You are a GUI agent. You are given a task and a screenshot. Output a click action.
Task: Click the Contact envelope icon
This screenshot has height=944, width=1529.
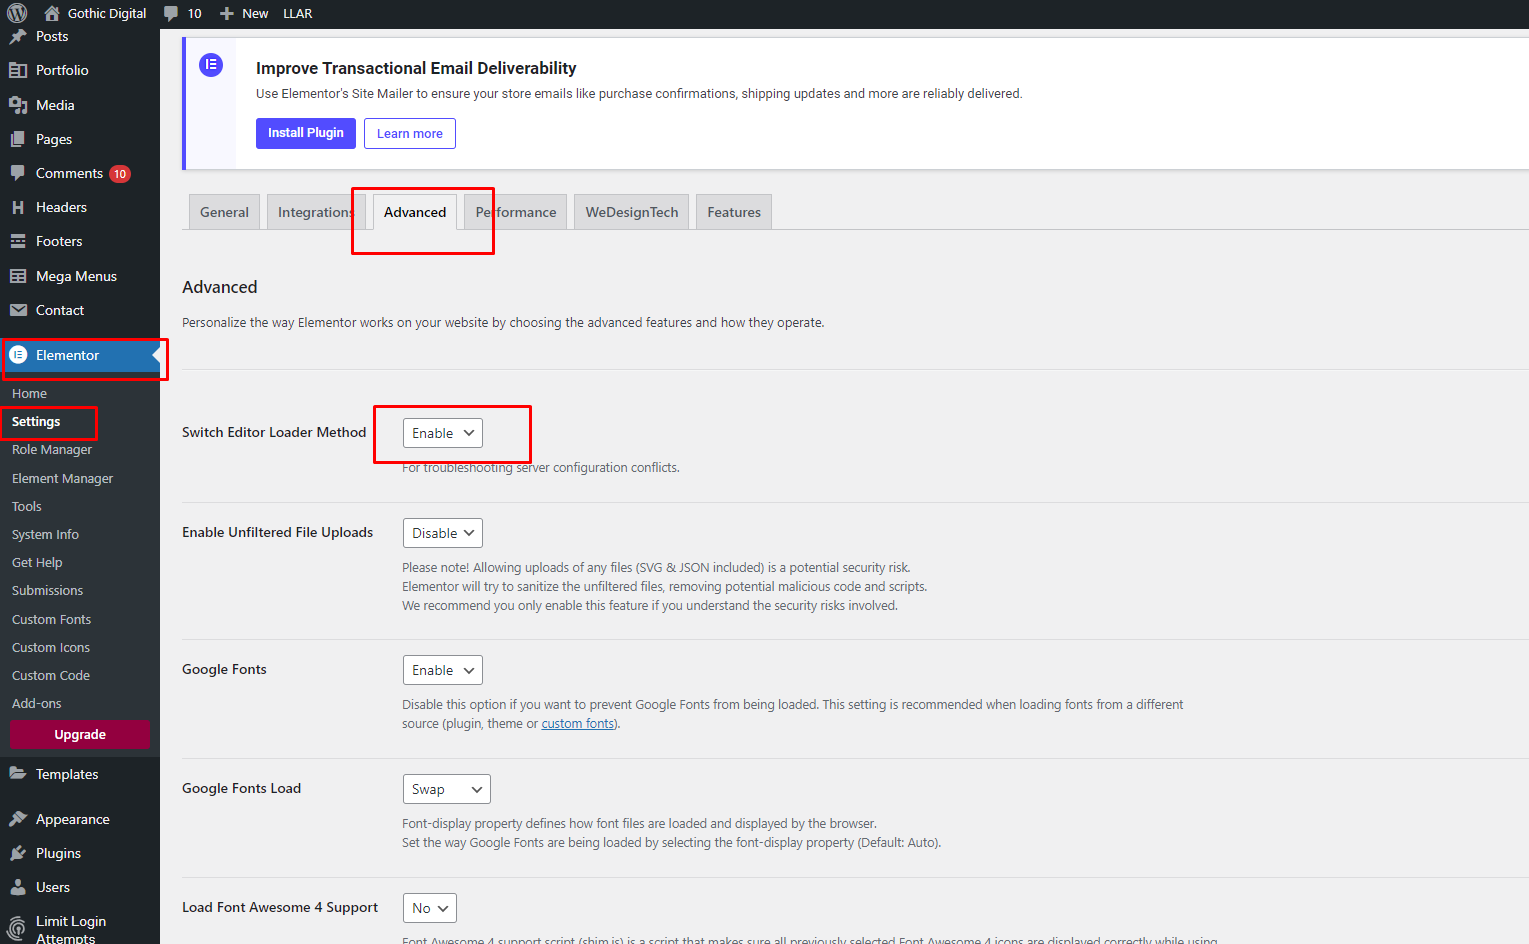coord(18,310)
